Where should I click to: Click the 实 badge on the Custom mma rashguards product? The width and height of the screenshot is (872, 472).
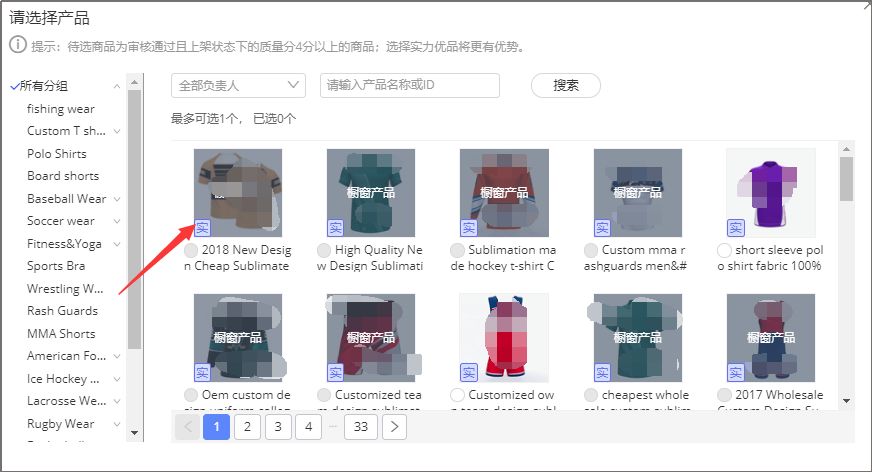coord(602,227)
